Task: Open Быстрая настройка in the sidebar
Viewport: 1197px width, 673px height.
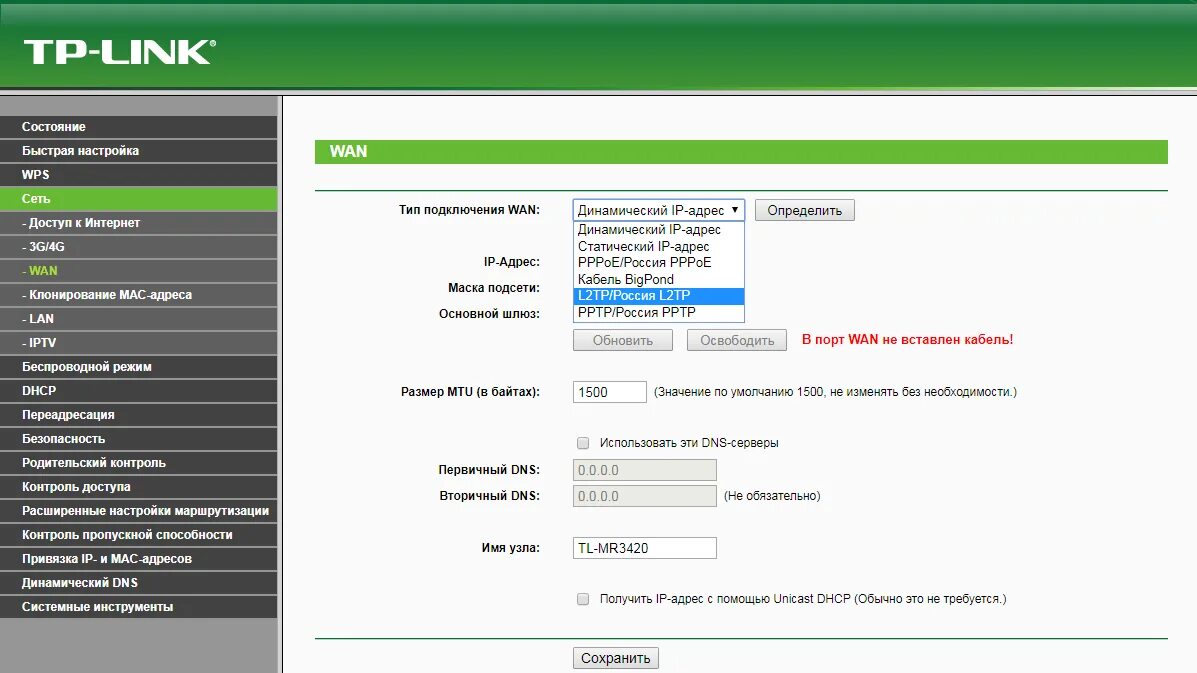Action: (x=138, y=150)
